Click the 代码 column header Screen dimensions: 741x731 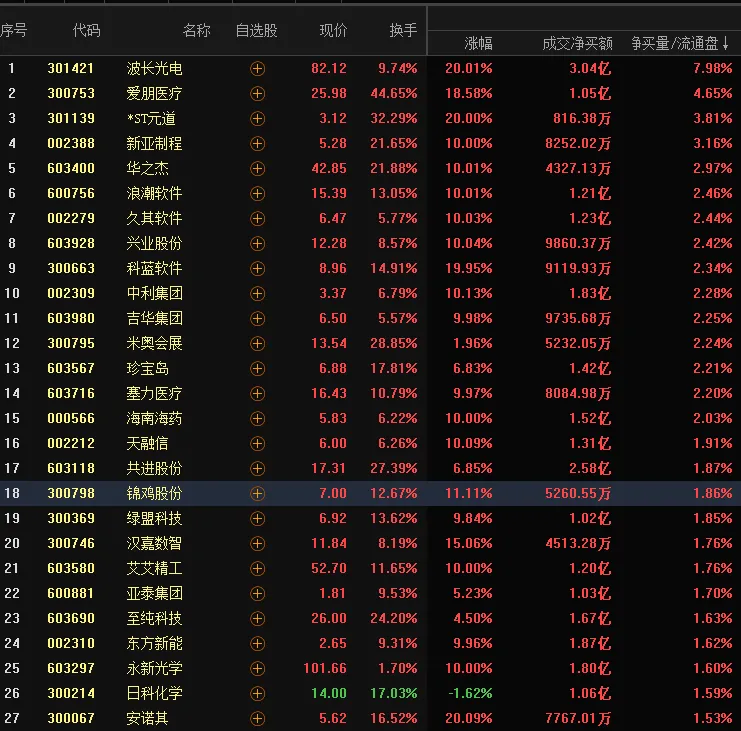click(86, 30)
